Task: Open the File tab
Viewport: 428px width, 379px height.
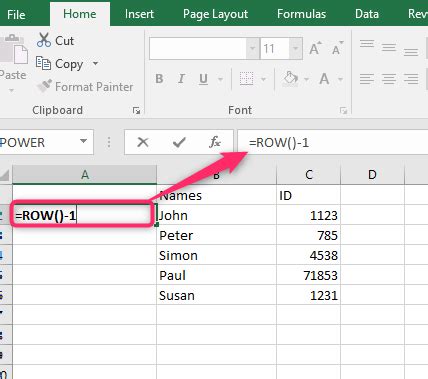Action: tap(16, 14)
